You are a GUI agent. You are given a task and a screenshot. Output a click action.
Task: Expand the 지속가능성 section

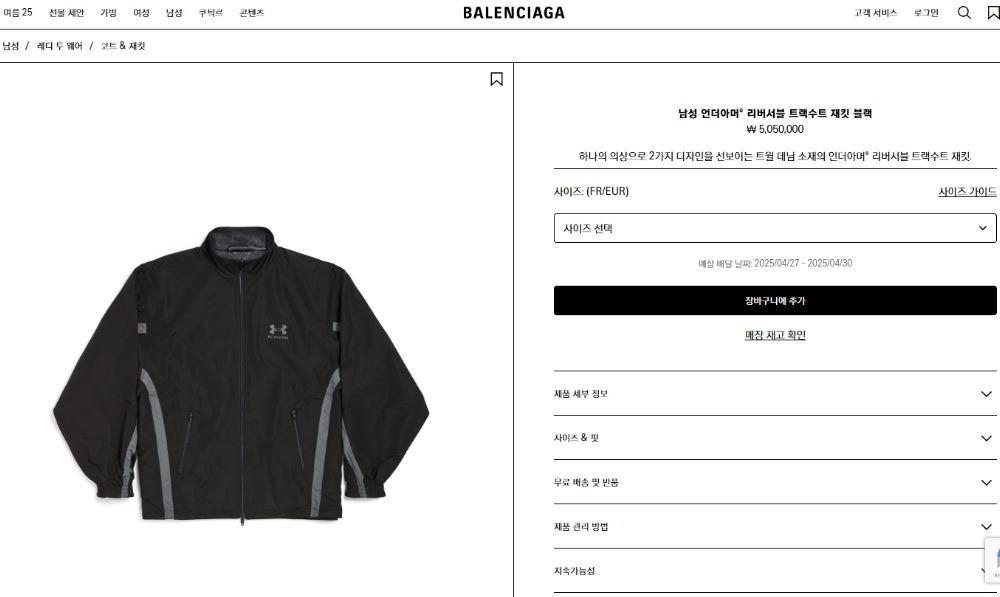(775, 571)
